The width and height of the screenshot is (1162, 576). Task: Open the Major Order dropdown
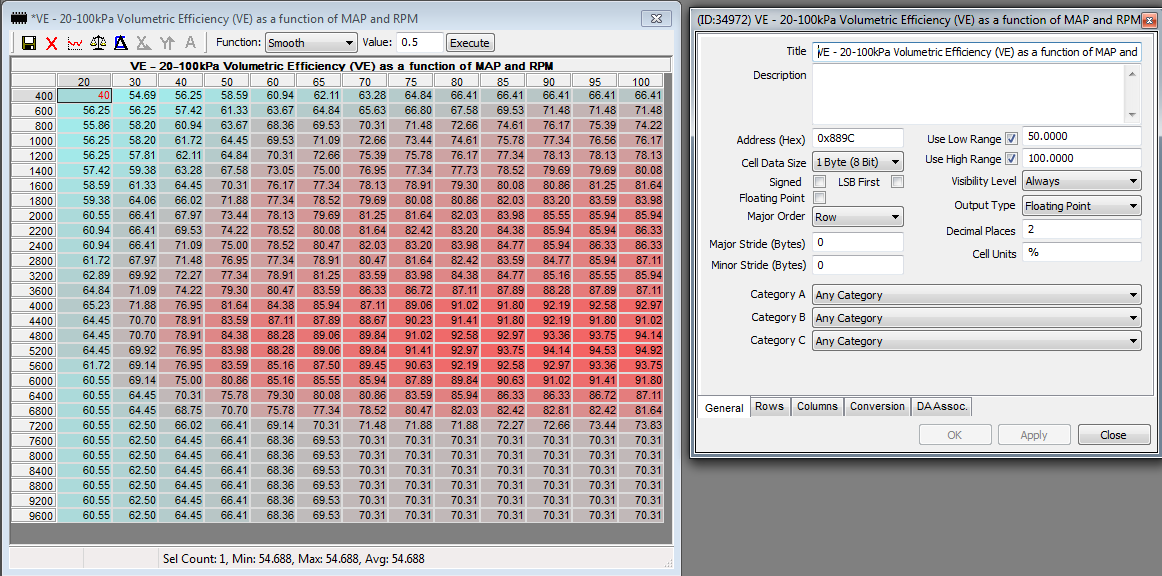click(x=857, y=217)
